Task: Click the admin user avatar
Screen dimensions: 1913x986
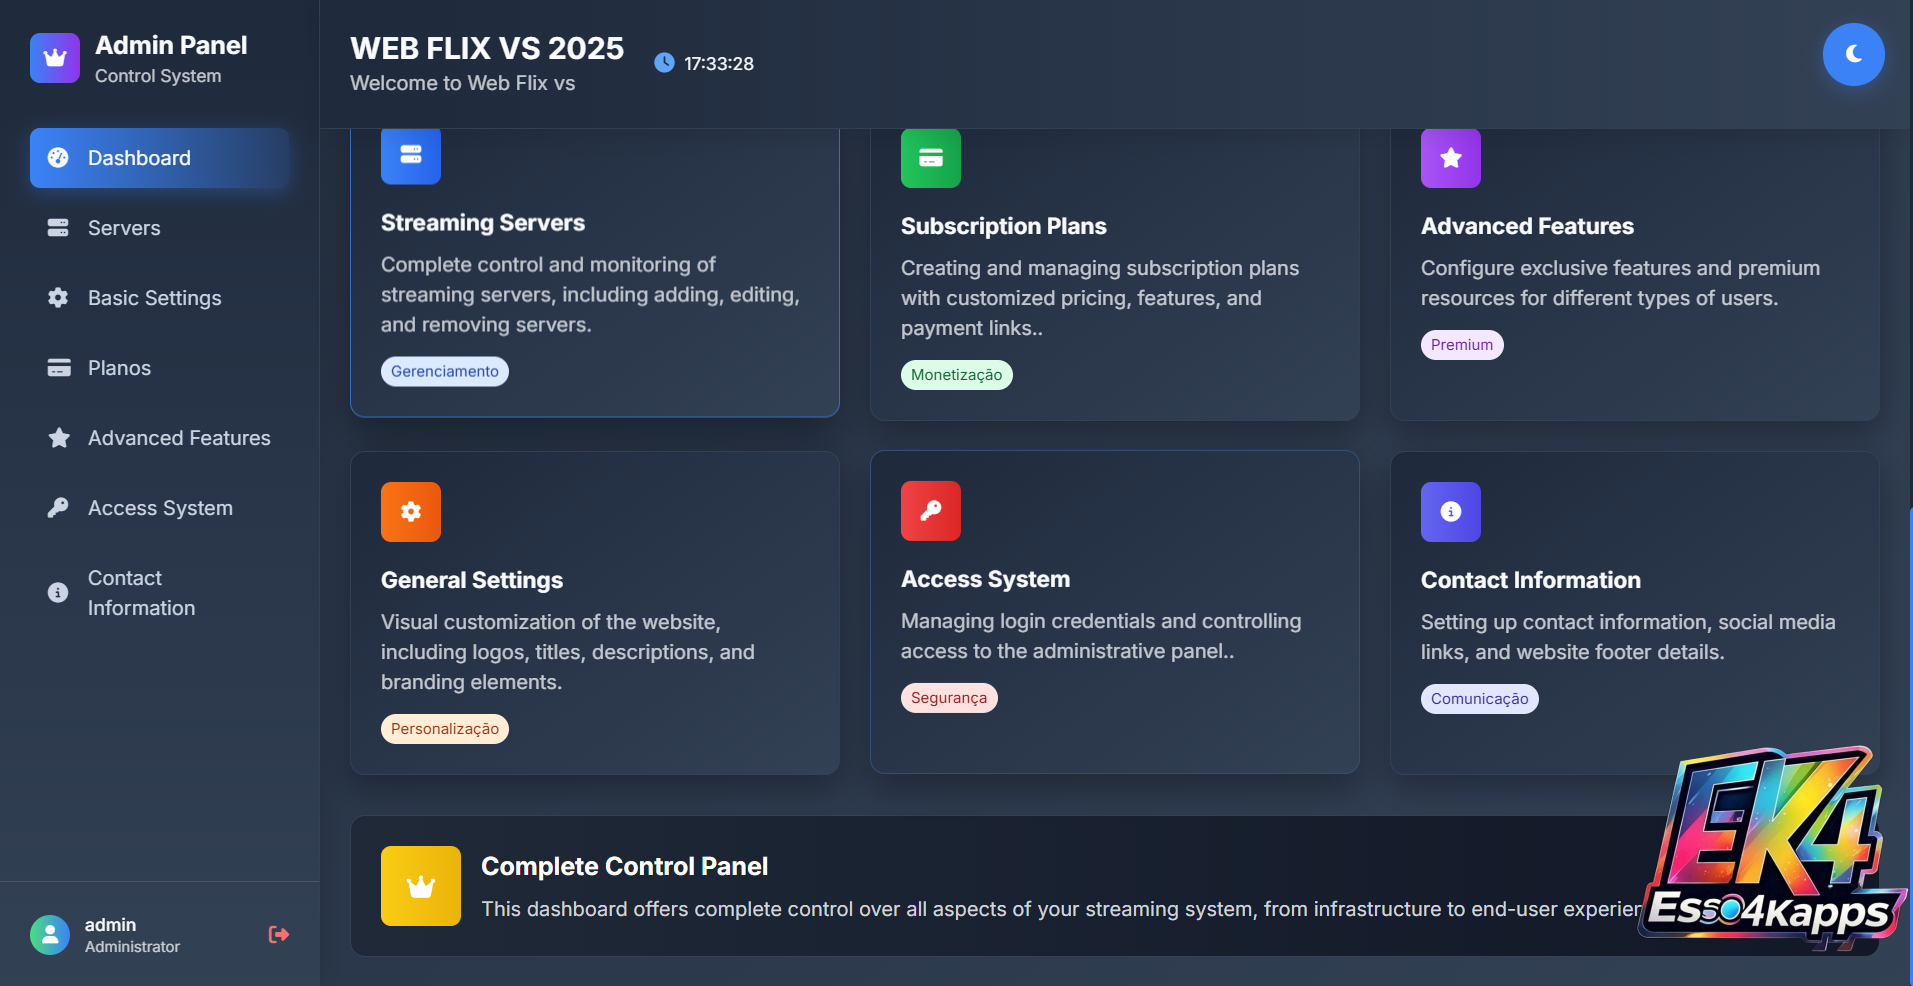Action: point(50,935)
